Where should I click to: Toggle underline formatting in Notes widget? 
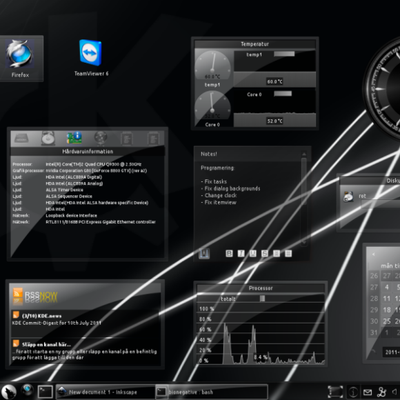tap(253, 254)
